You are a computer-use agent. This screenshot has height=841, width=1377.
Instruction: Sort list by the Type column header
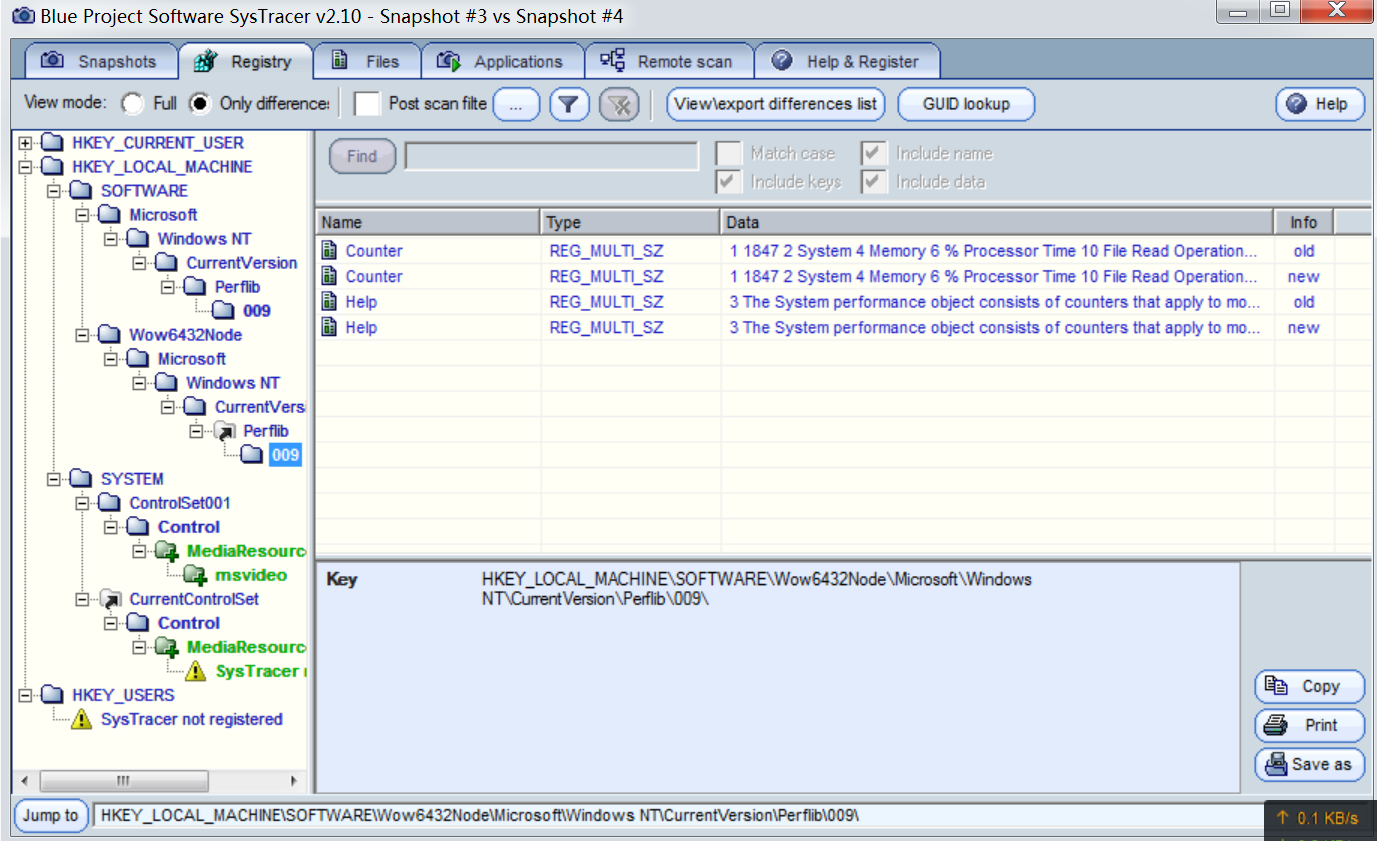tap(630, 222)
